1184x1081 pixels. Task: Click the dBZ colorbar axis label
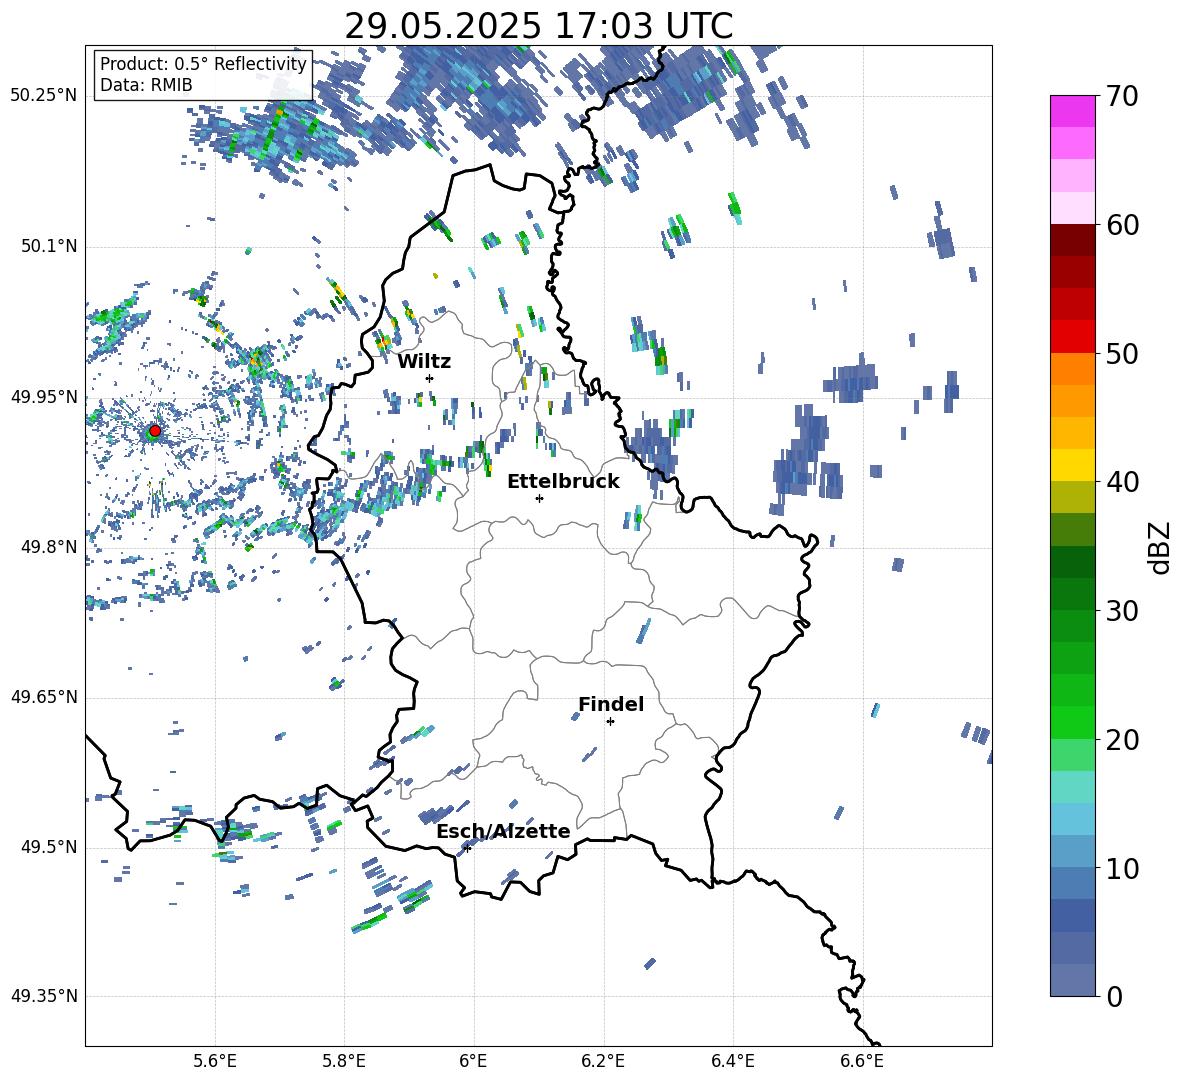(1158, 547)
